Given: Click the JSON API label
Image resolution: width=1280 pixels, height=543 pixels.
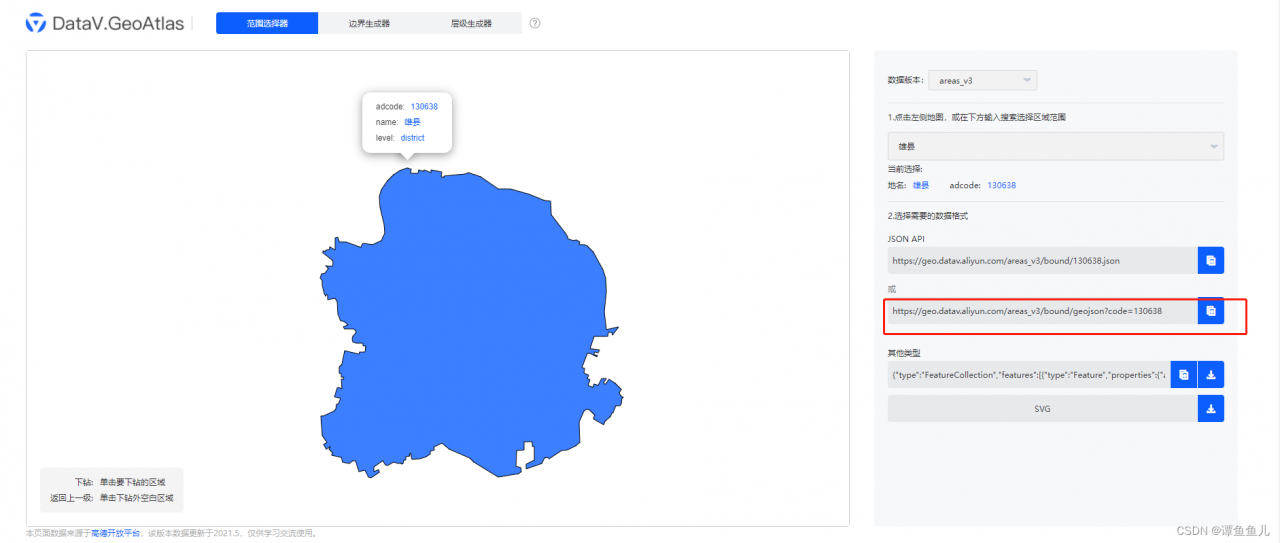Looking at the screenshot, I should (906, 238).
